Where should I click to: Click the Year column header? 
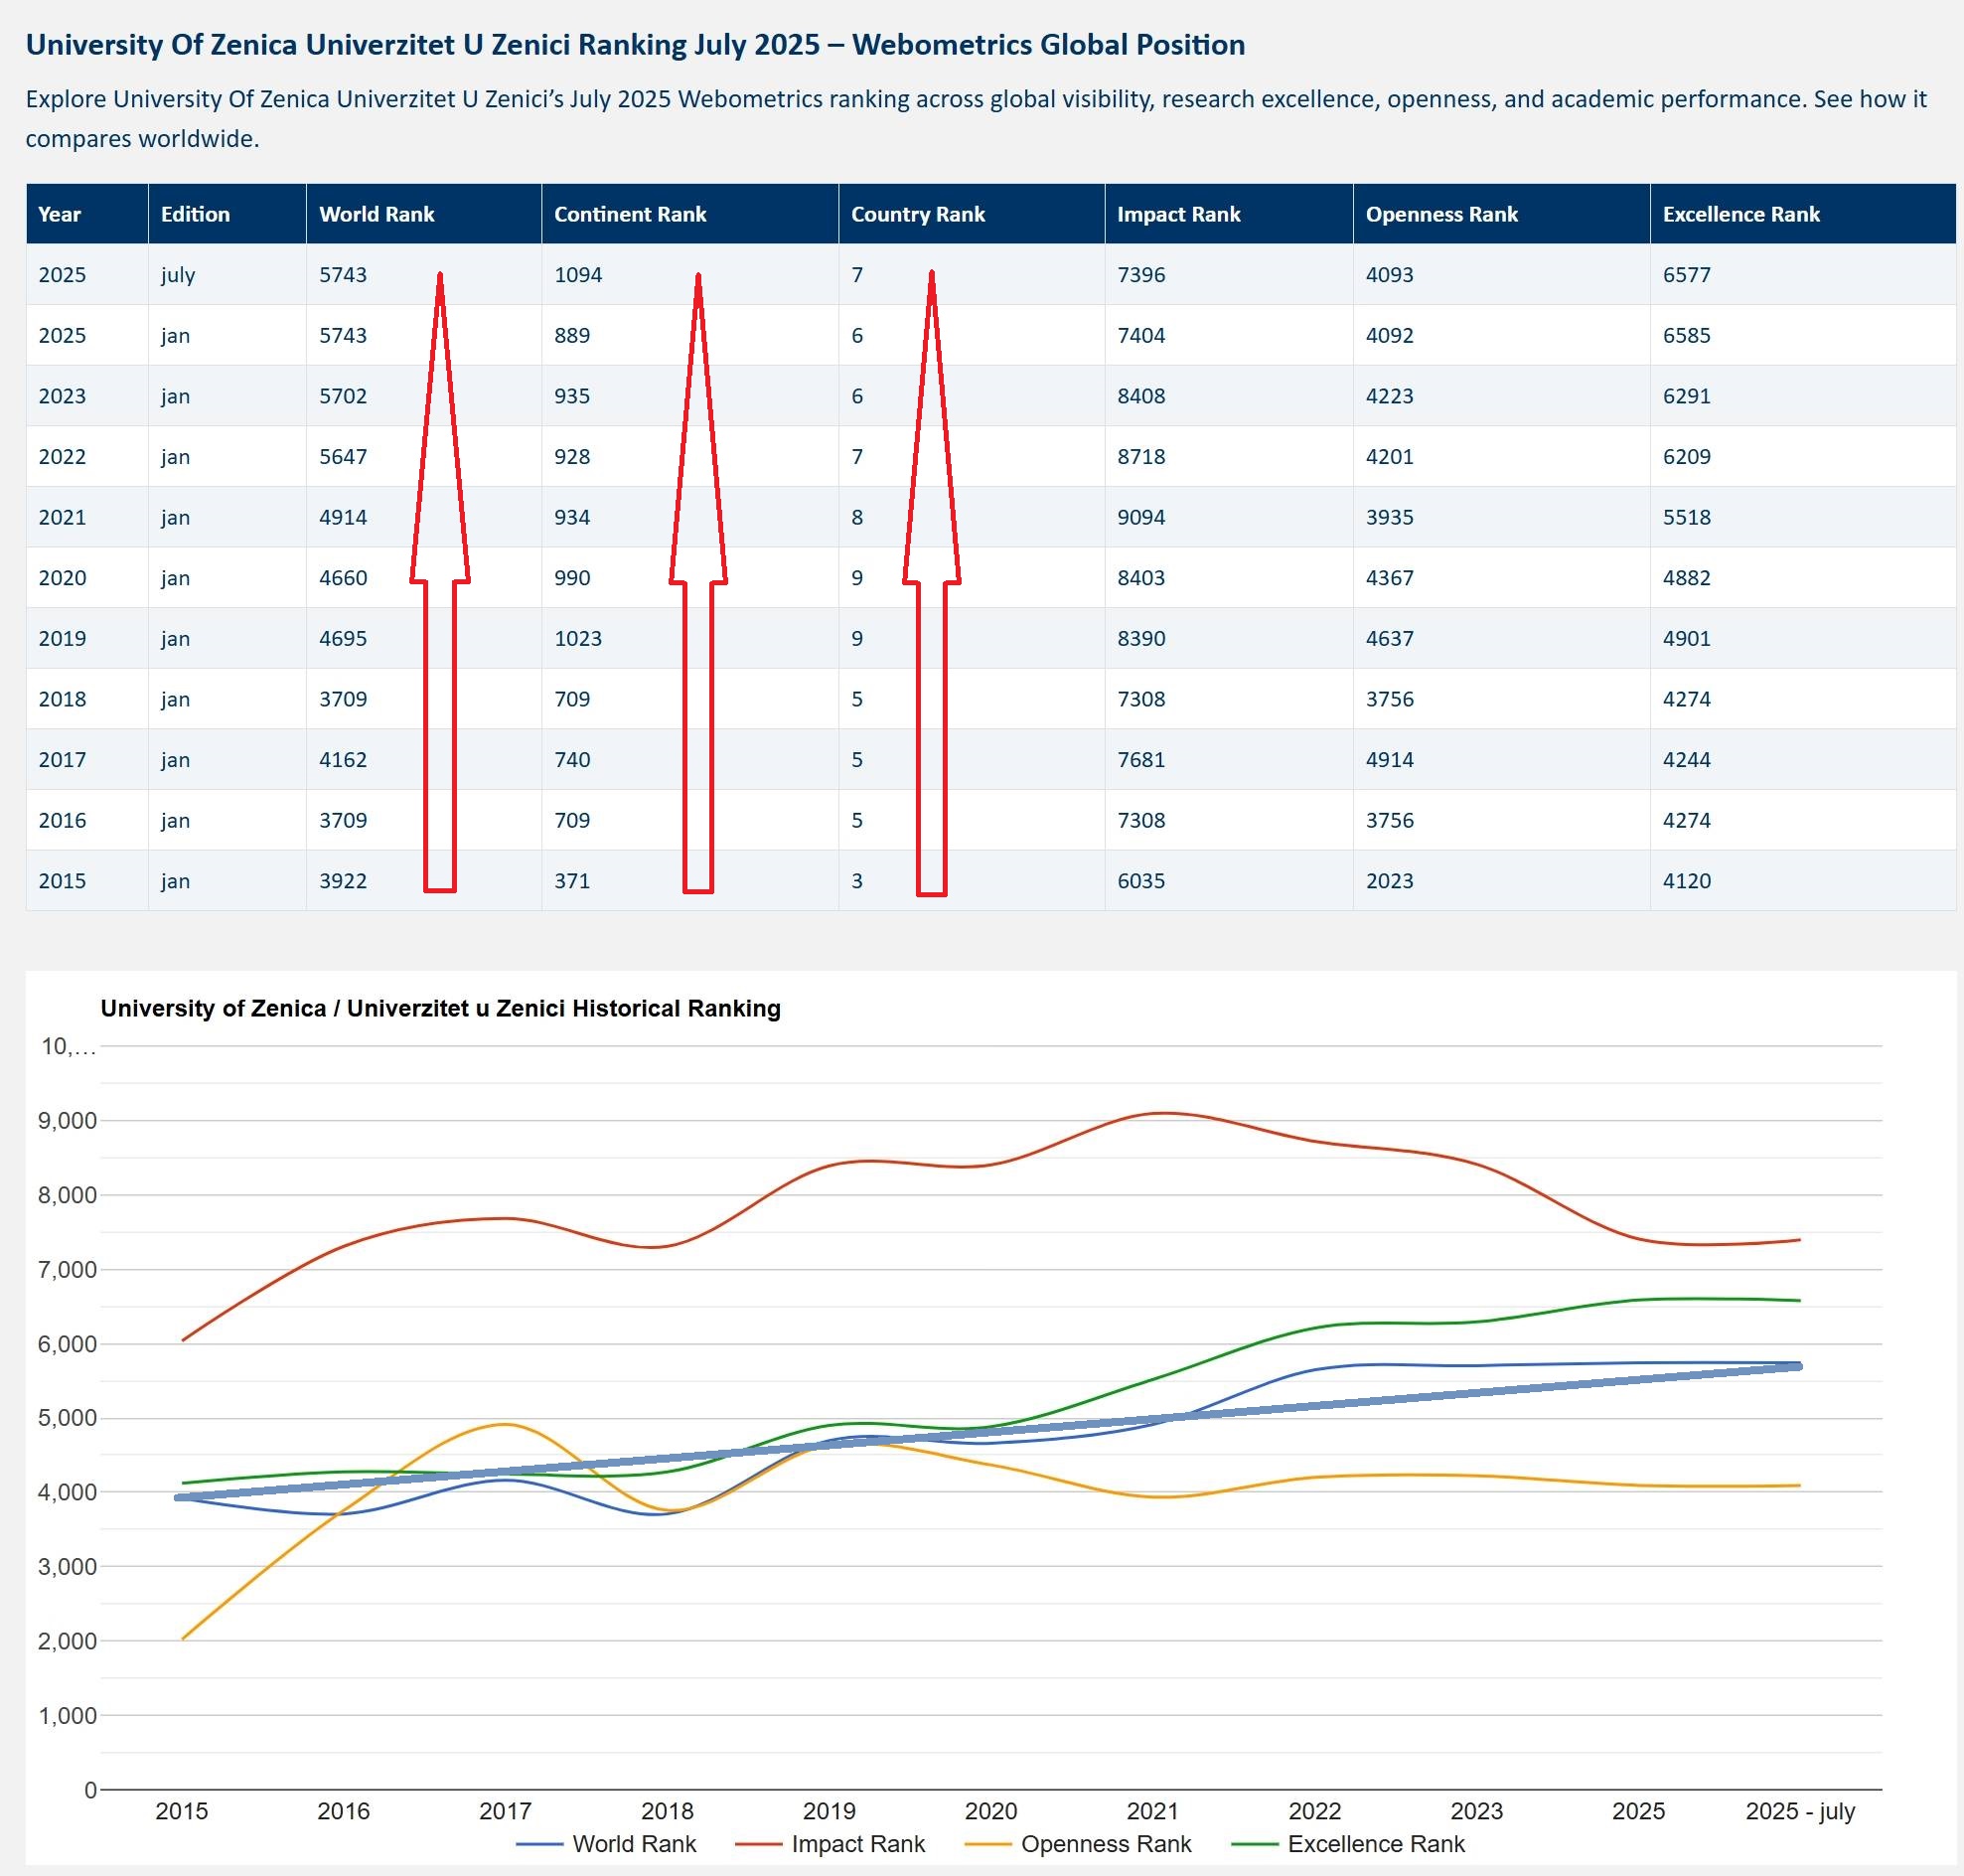point(60,214)
